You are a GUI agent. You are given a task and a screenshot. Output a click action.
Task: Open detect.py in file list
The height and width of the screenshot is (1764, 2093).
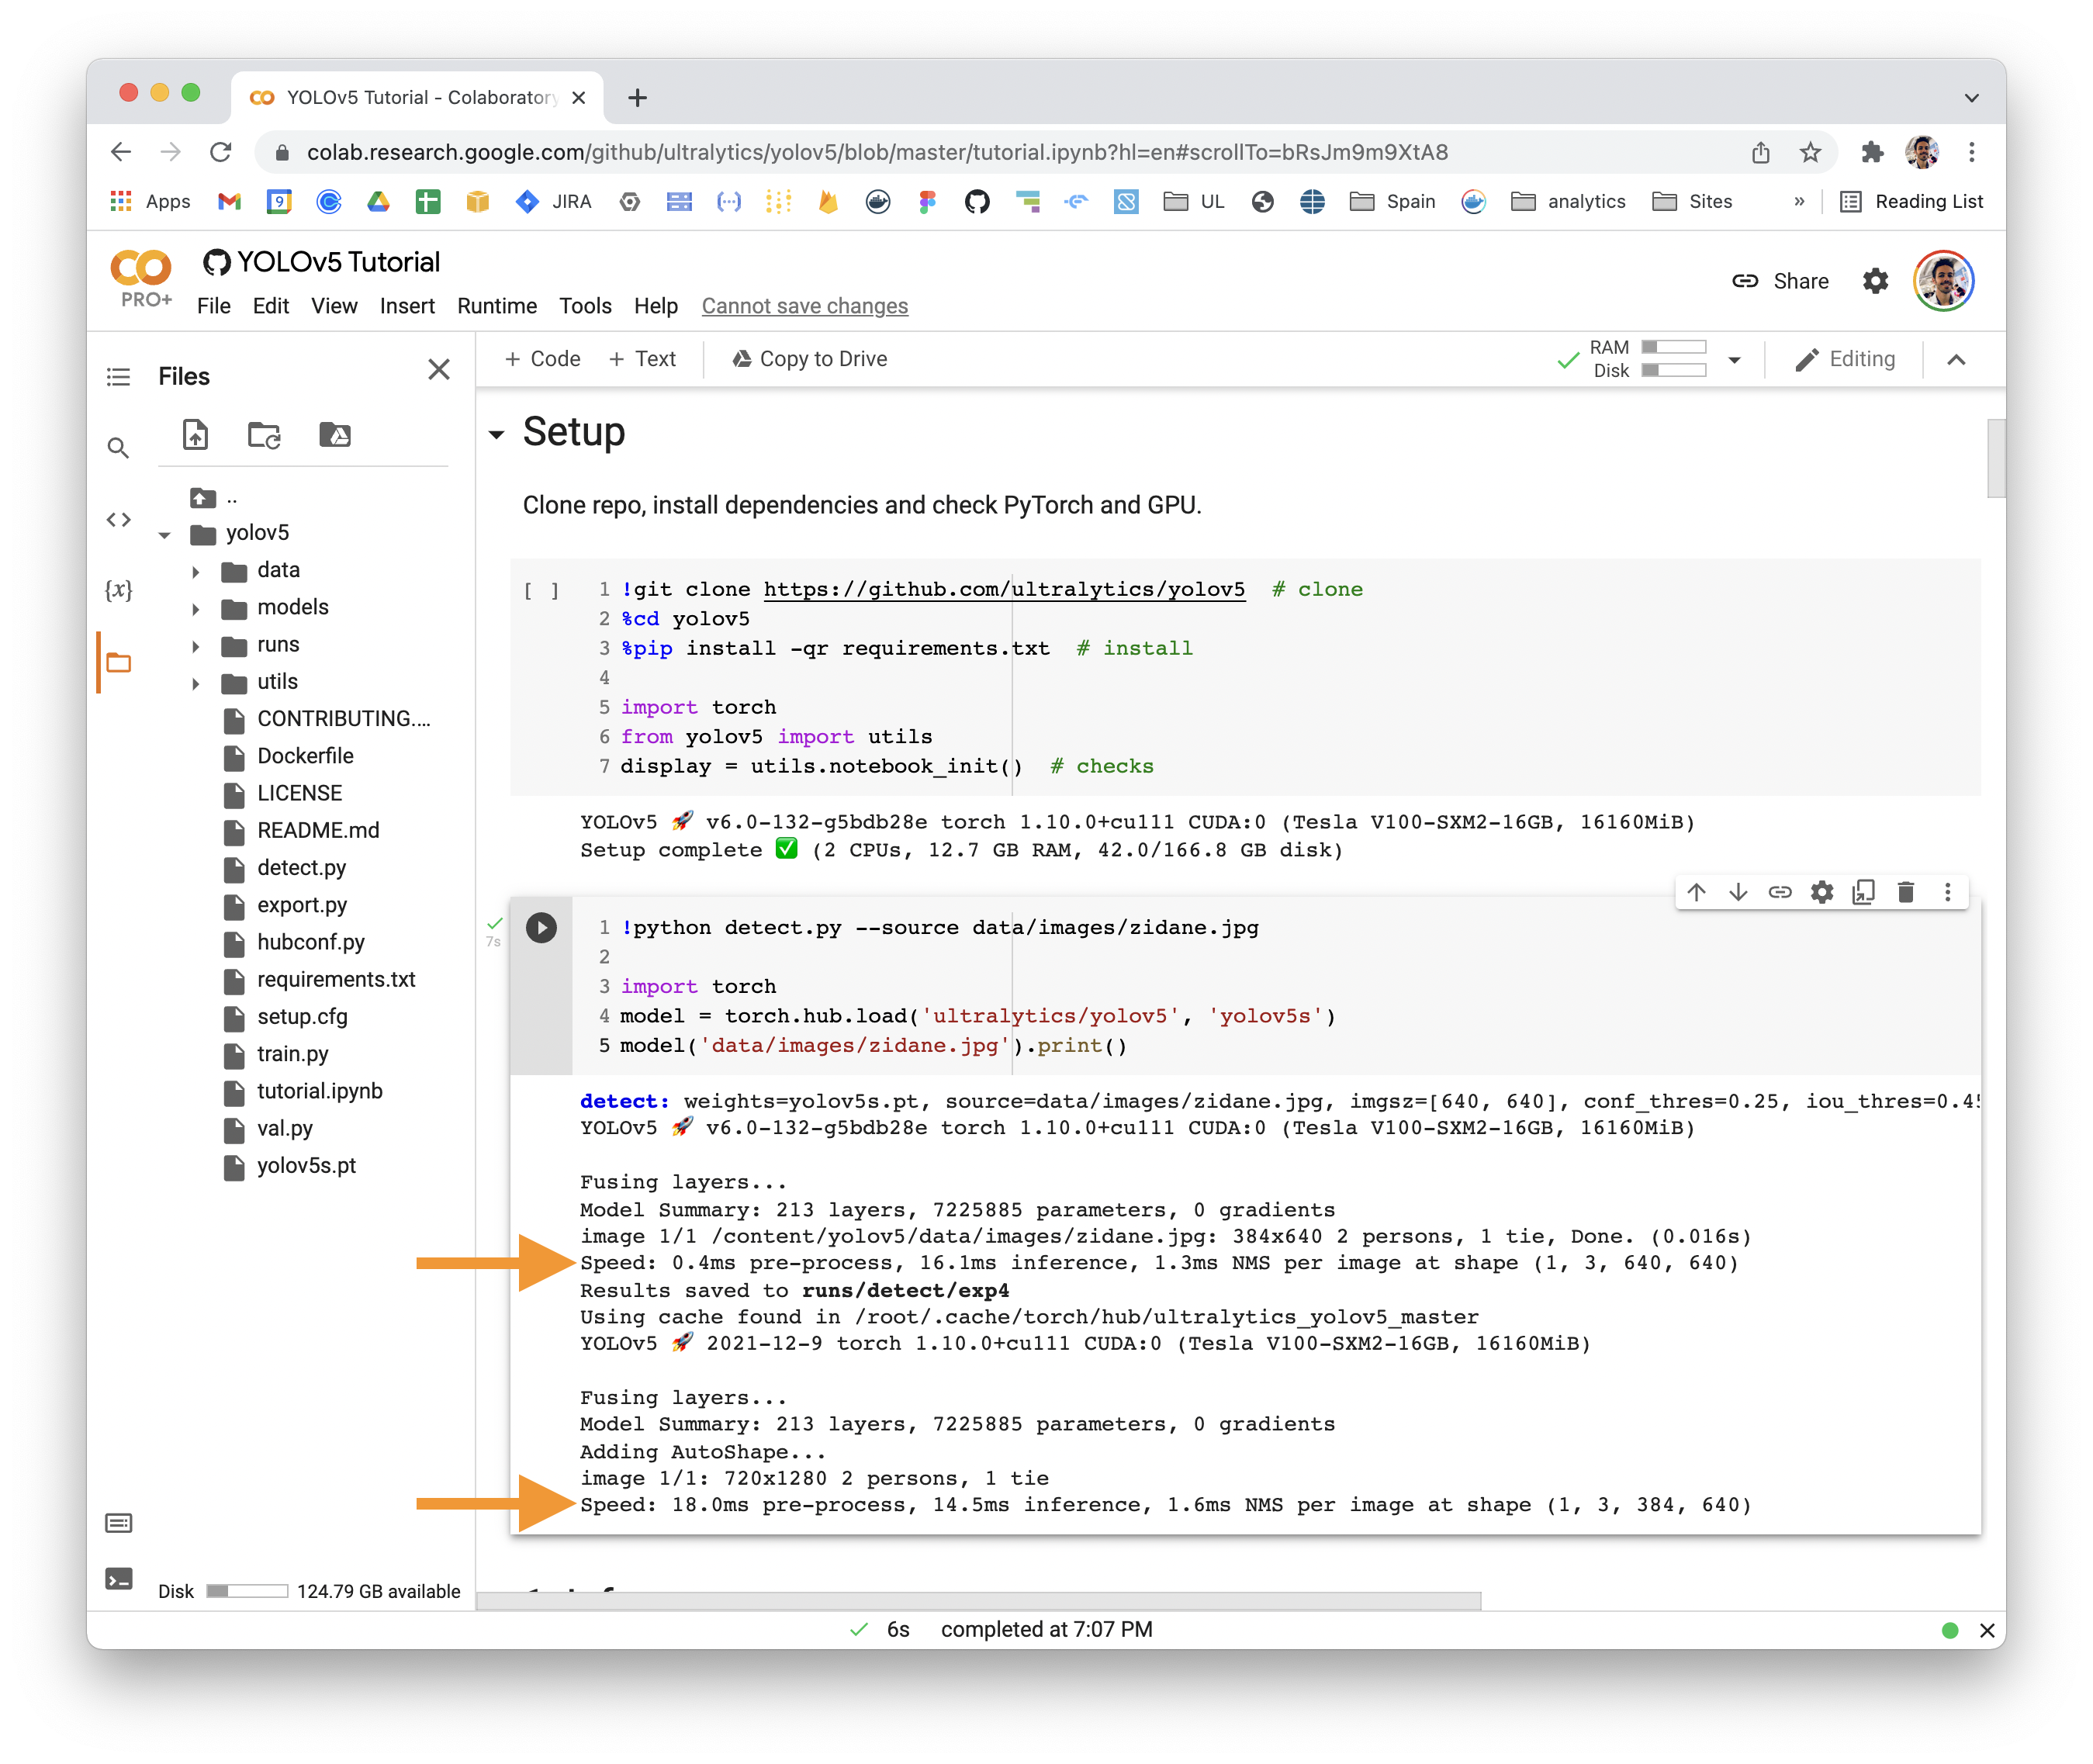coord(302,868)
